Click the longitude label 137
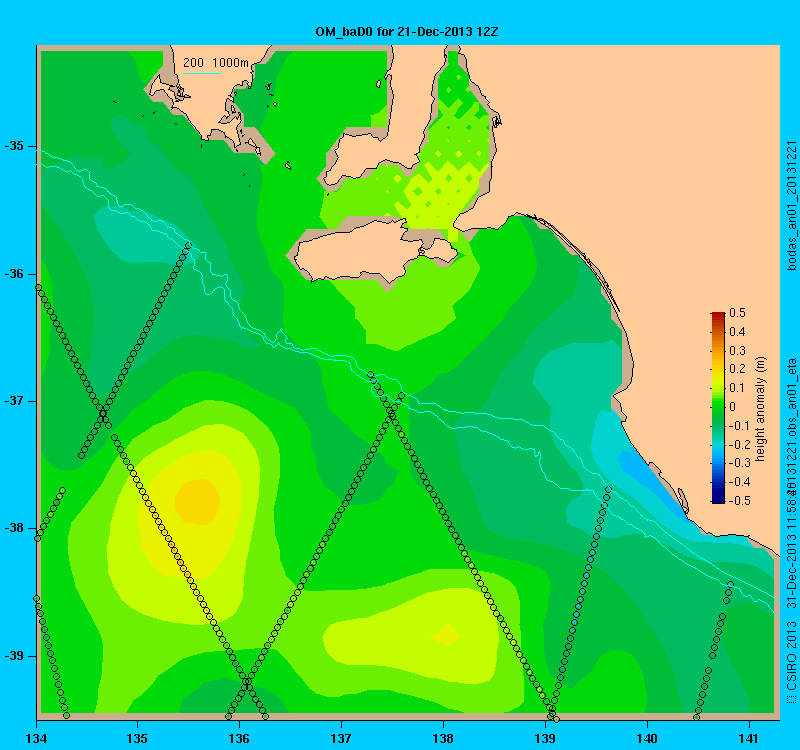Image resolution: width=800 pixels, height=750 pixels. [341, 738]
